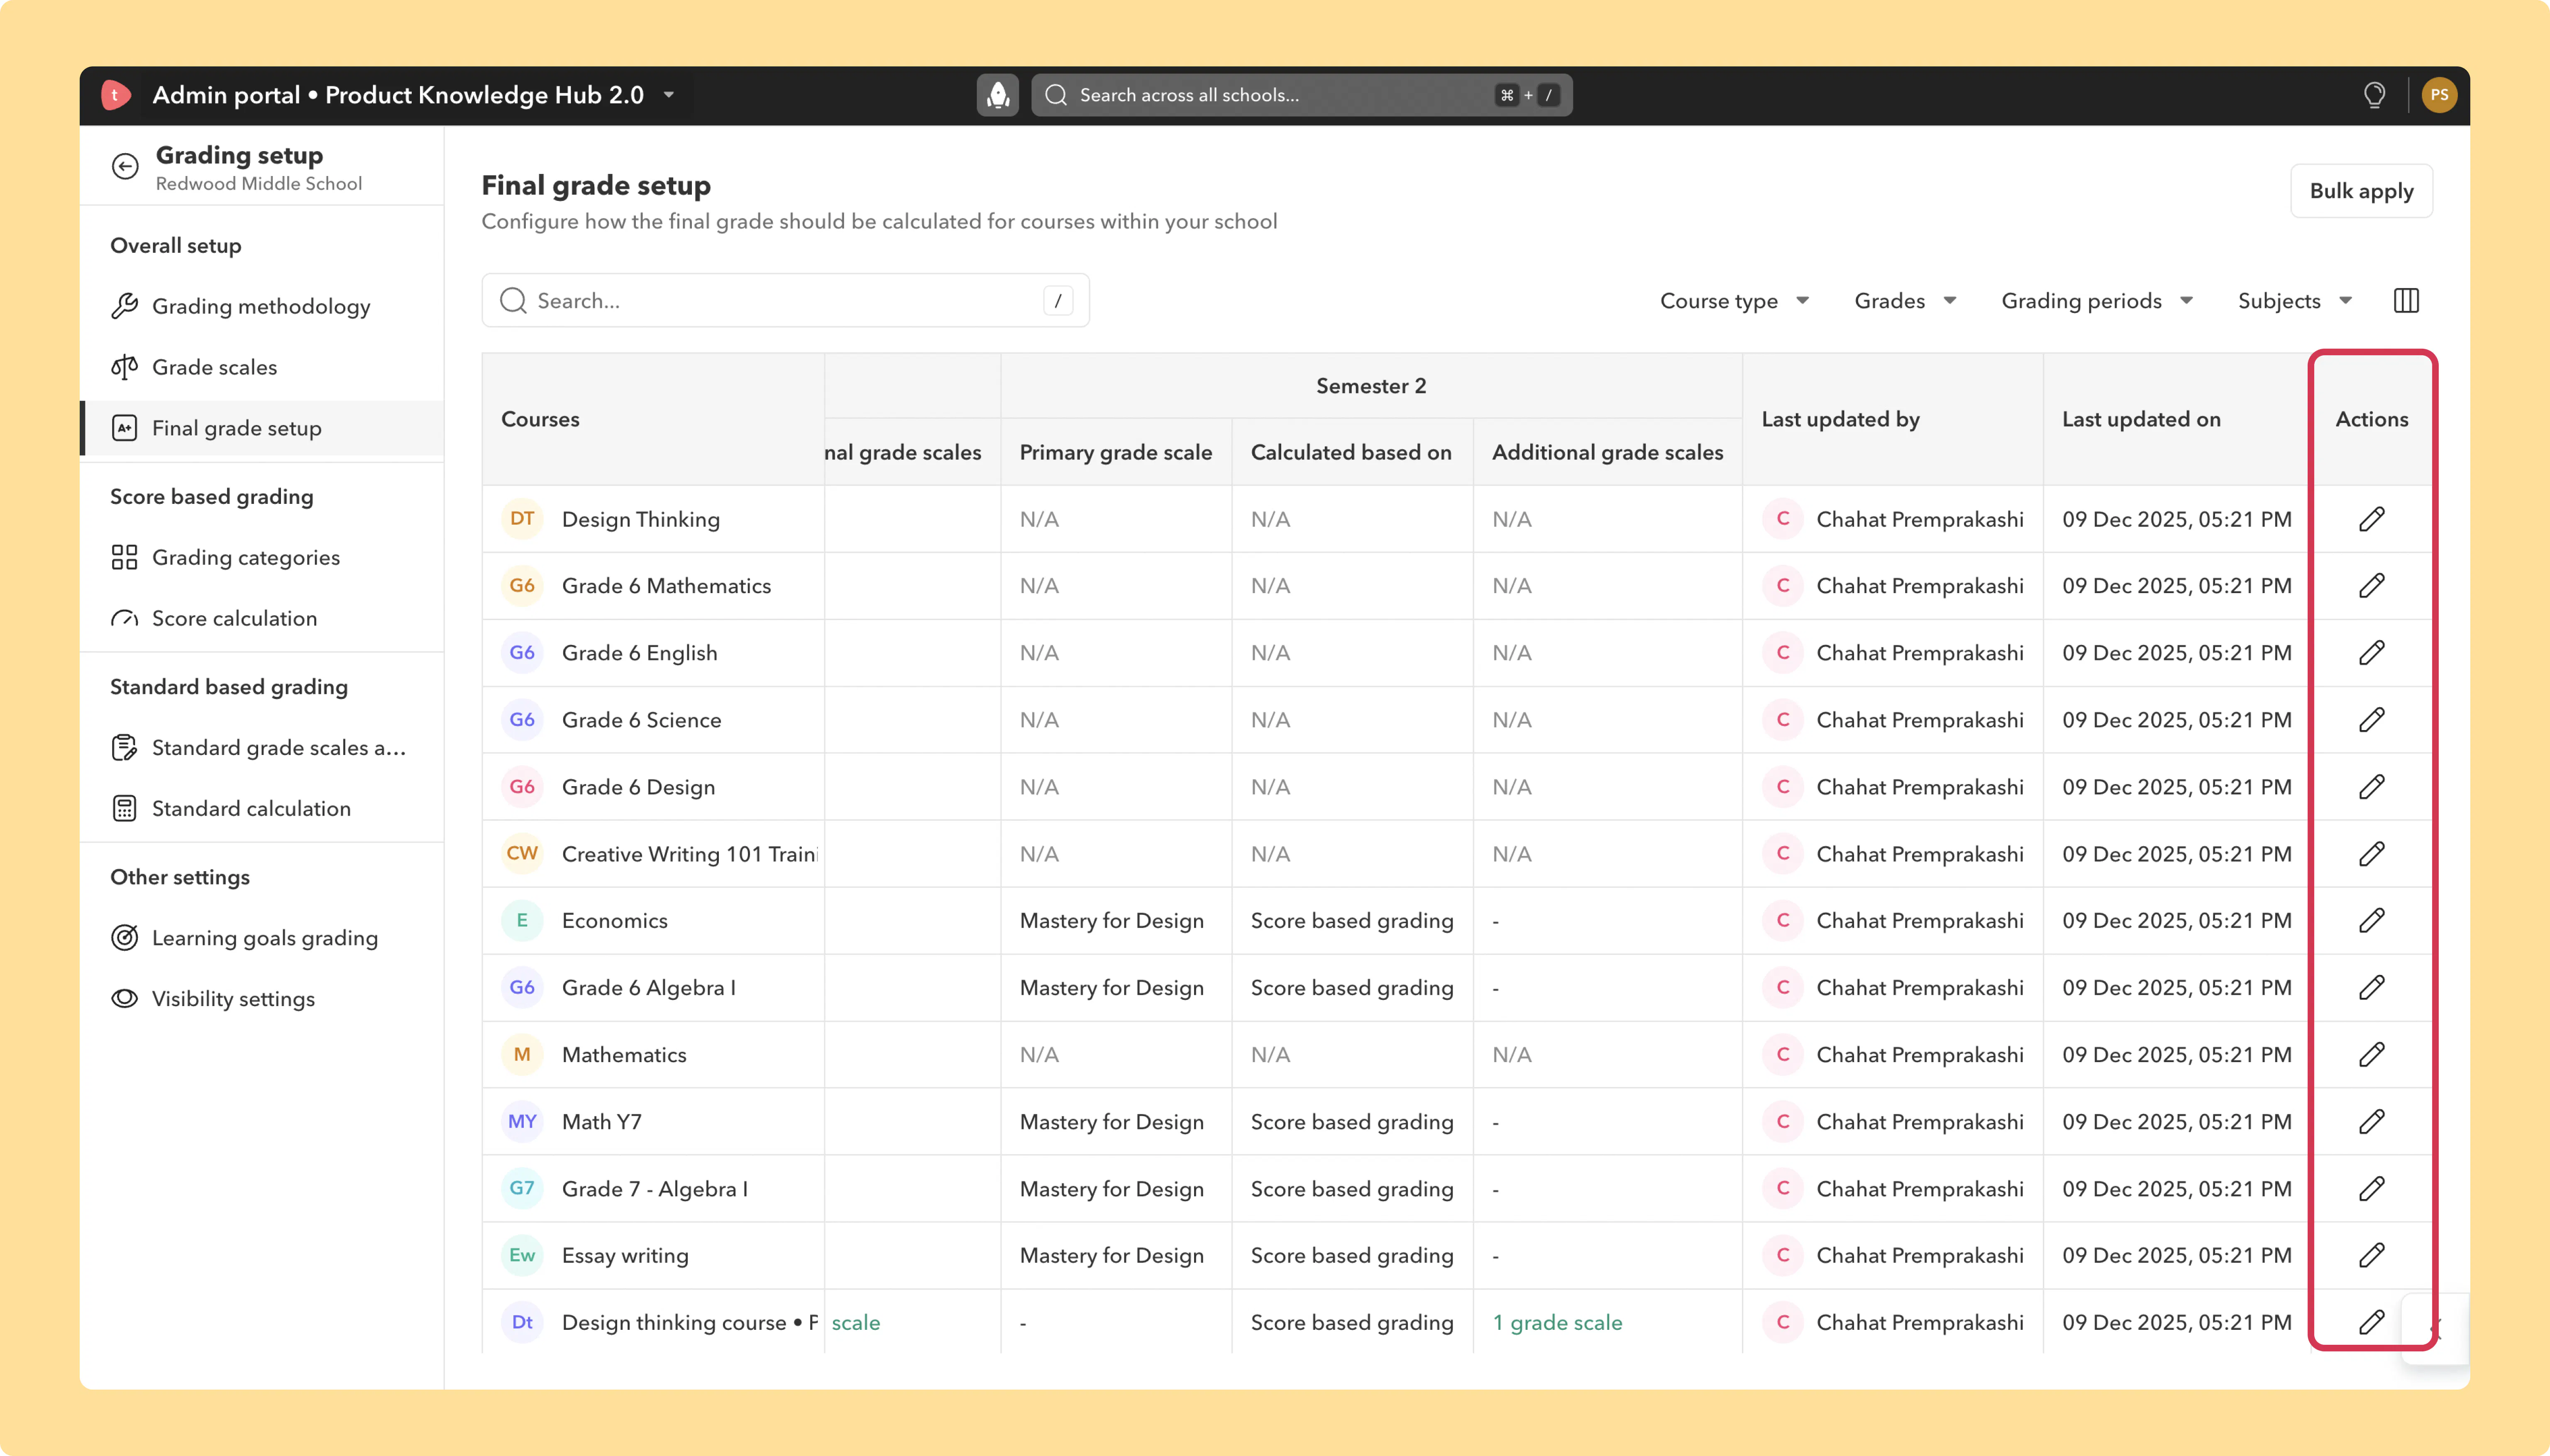Click Mastery for Design in Economics row

point(1111,921)
